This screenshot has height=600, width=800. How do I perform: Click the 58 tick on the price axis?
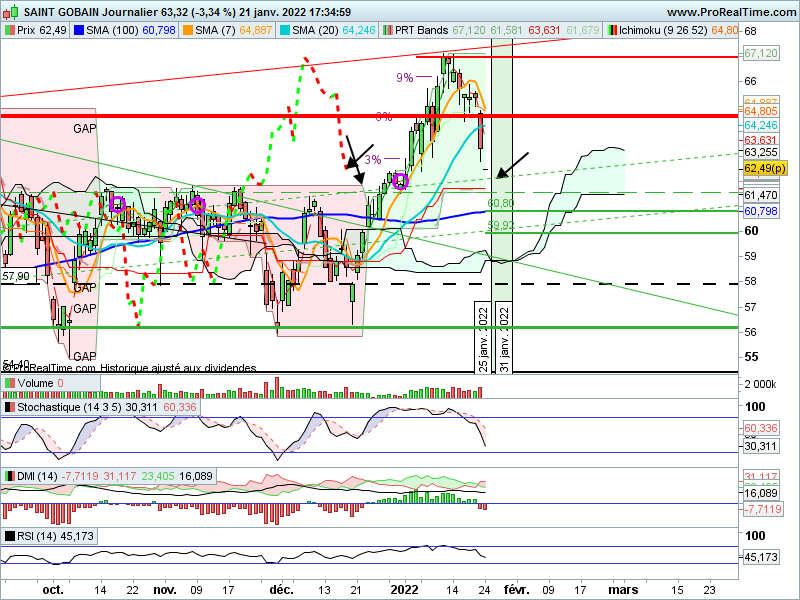click(750, 282)
